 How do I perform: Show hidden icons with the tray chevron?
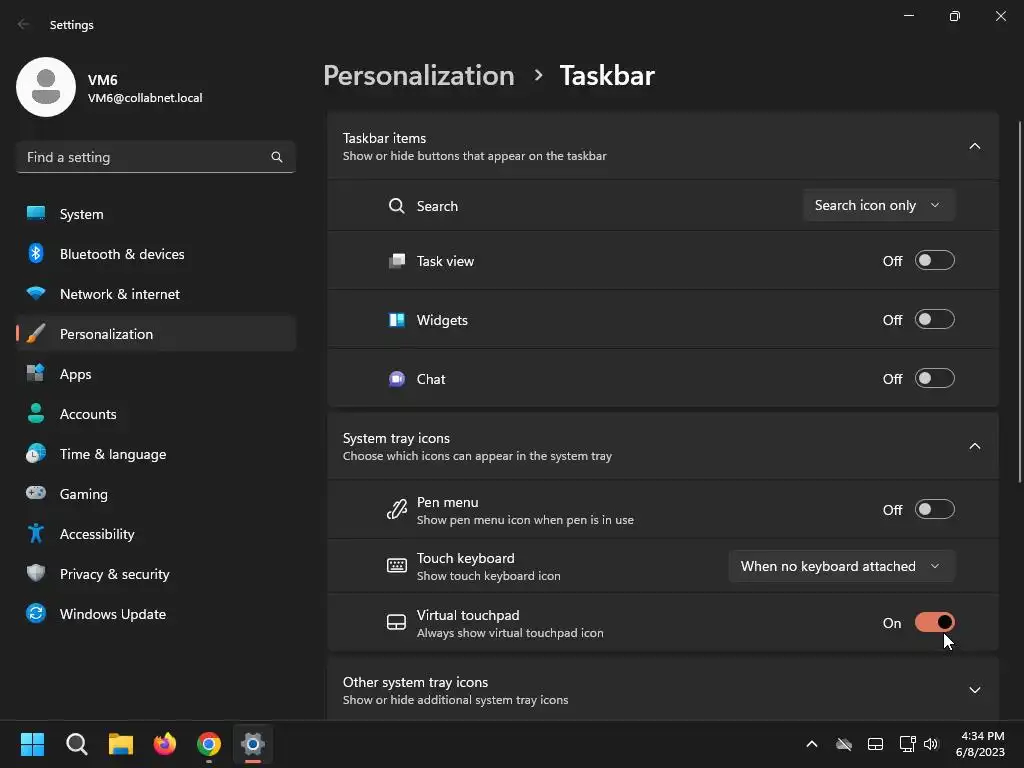coord(812,744)
